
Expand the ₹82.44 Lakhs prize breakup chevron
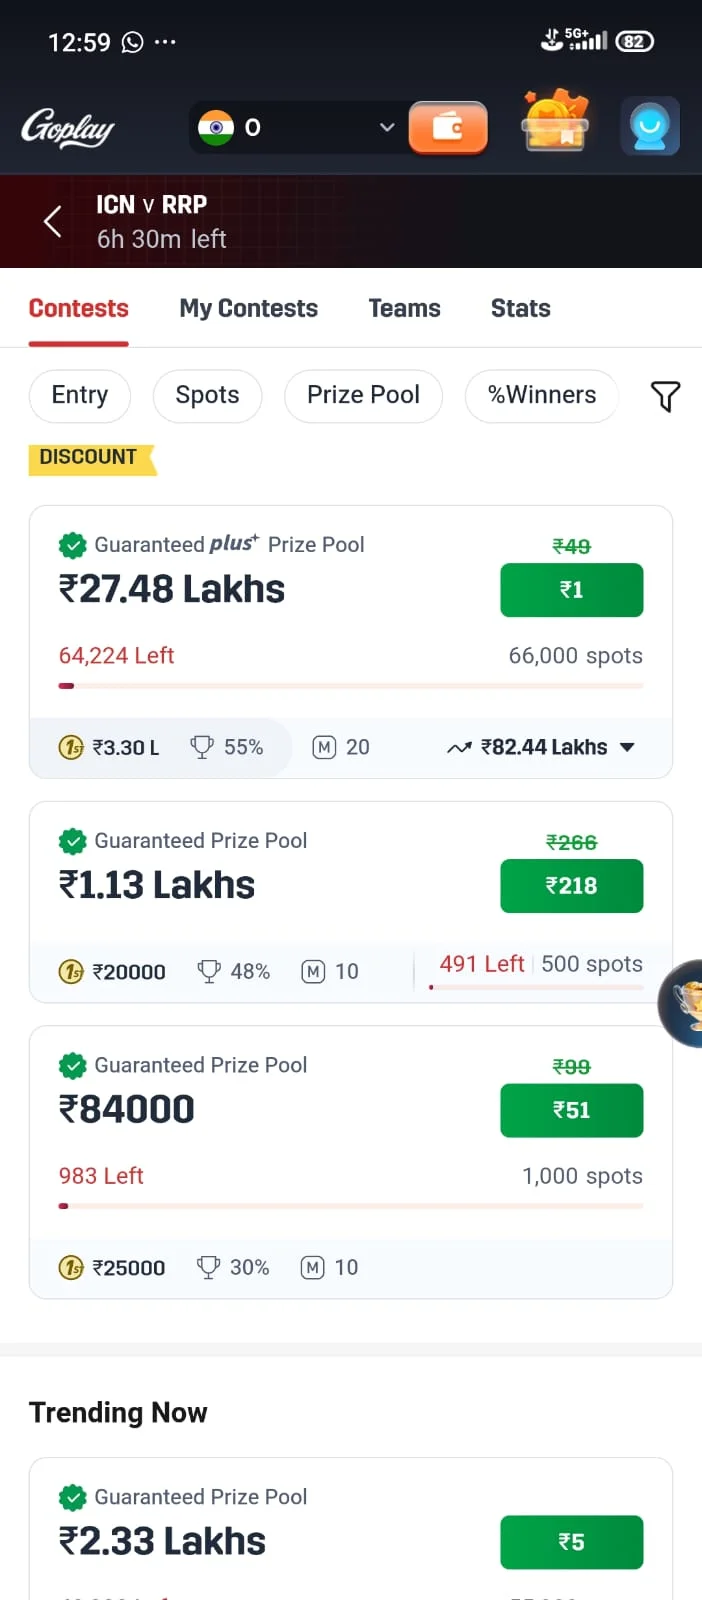click(x=627, y=746)
